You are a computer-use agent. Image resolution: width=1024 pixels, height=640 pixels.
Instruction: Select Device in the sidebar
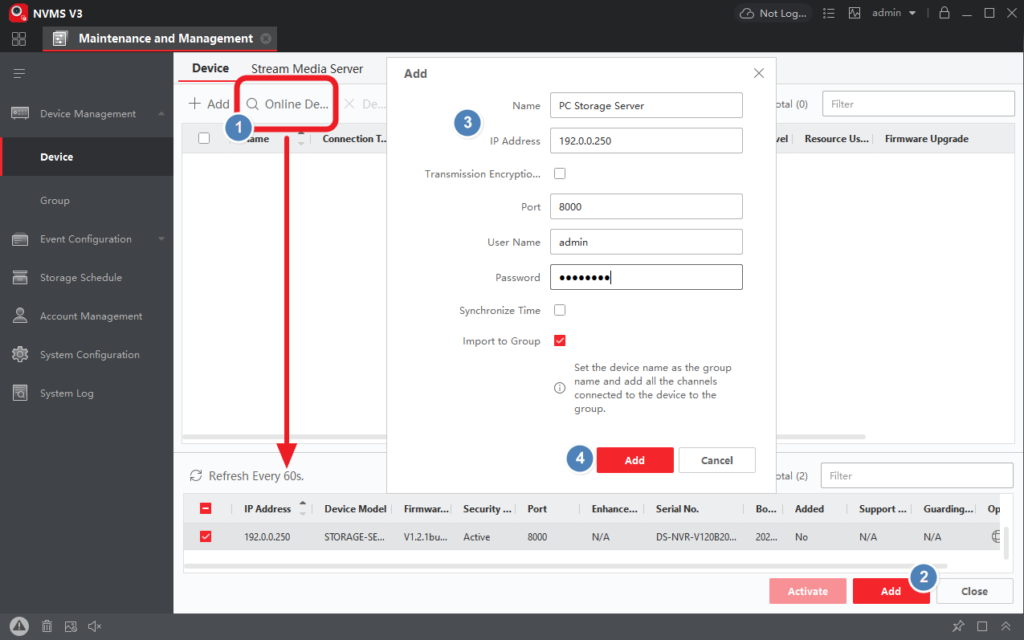87,157
